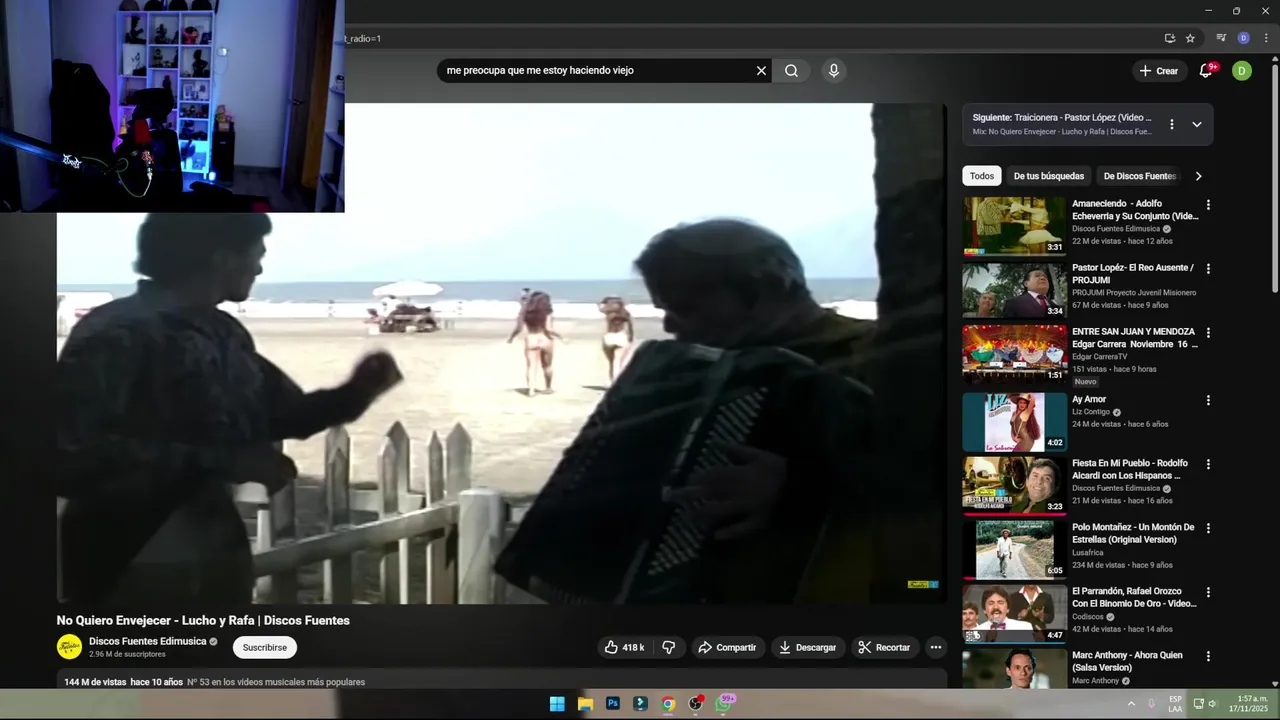The height and width of the screenshot is (720, 1280).
Task: Click Descargar download button
Action: point(807,647)
